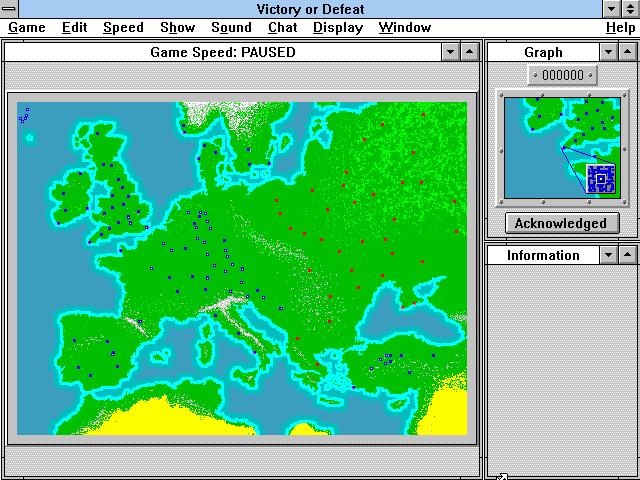Open the Display menu
640x480 pixels.
click(338, 28)
